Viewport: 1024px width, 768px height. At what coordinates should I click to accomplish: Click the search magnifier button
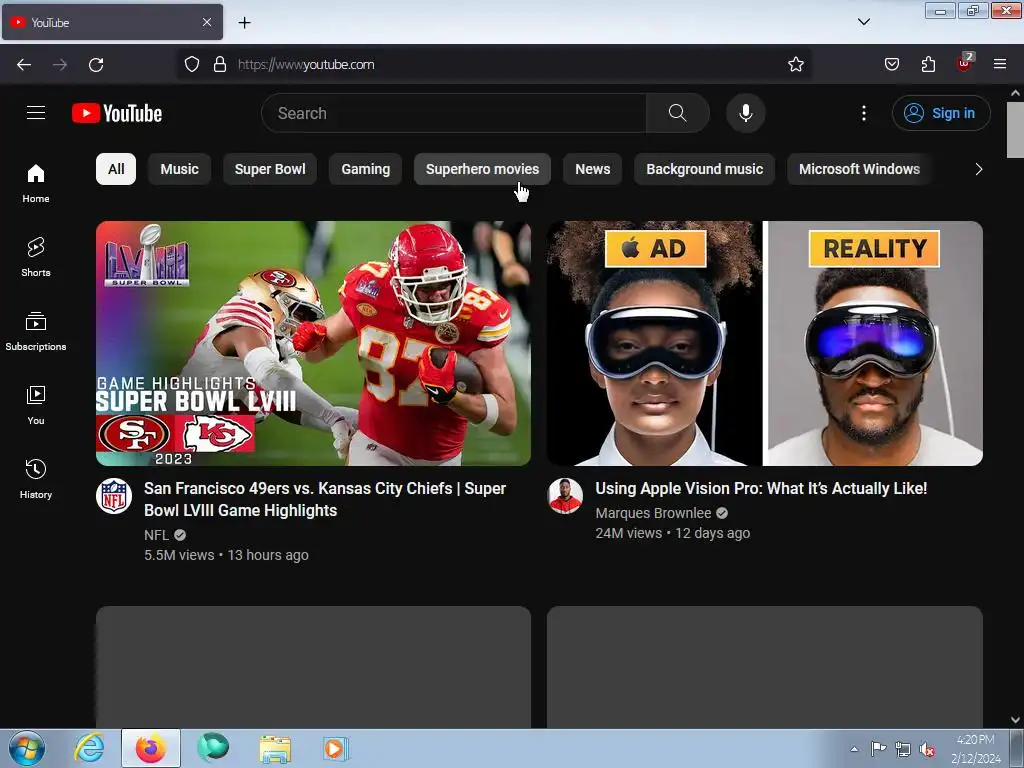click(x=677, y=113)
